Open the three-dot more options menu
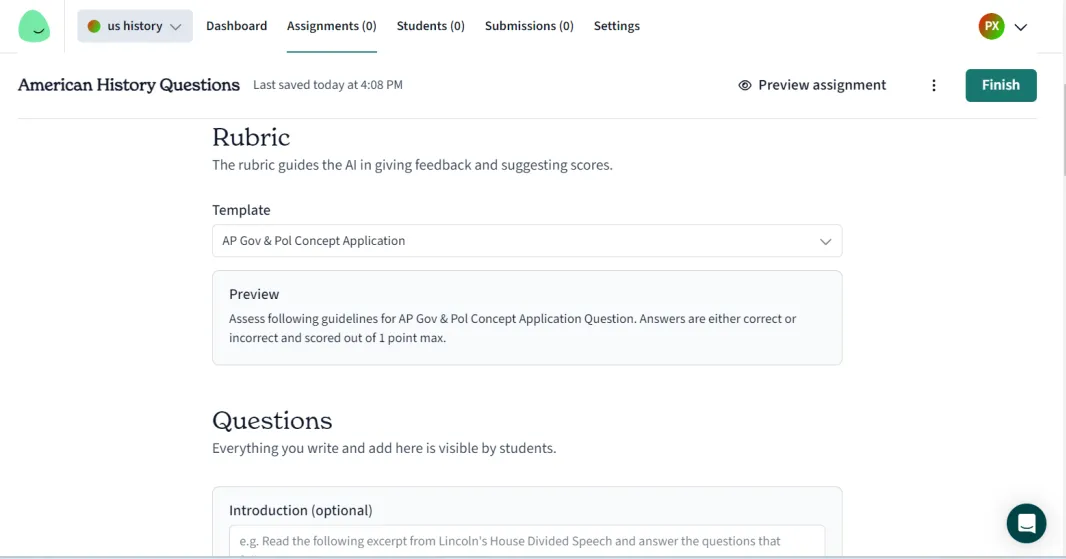Screen dimensions: 1066x559 [x=933, y=85]
